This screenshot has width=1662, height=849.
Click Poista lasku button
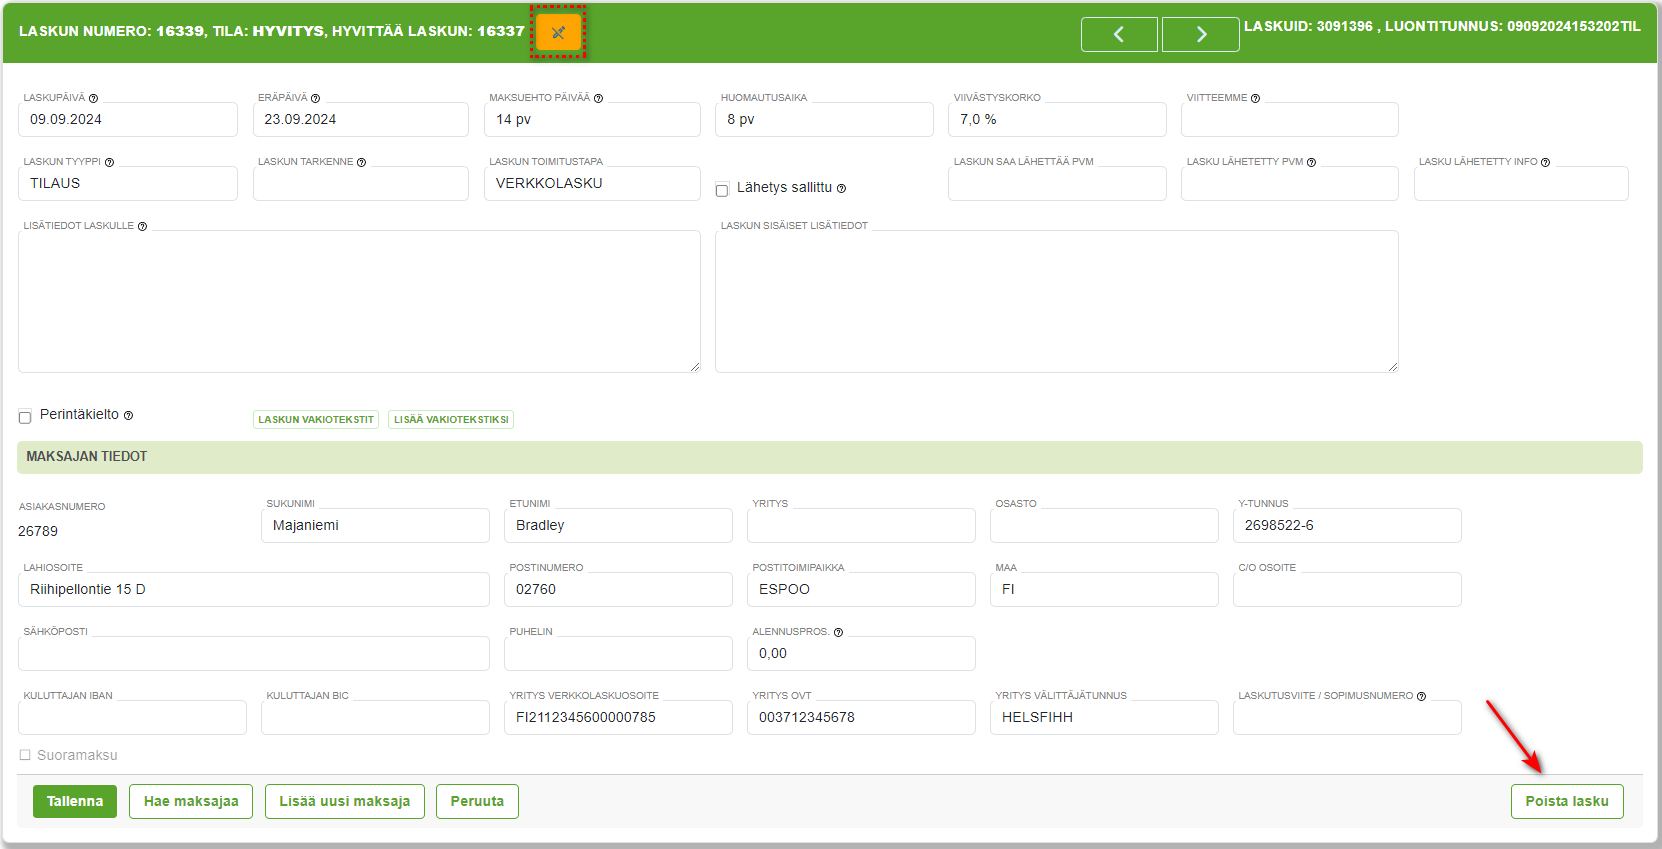pyautogui.click(x=1567, y=801)
